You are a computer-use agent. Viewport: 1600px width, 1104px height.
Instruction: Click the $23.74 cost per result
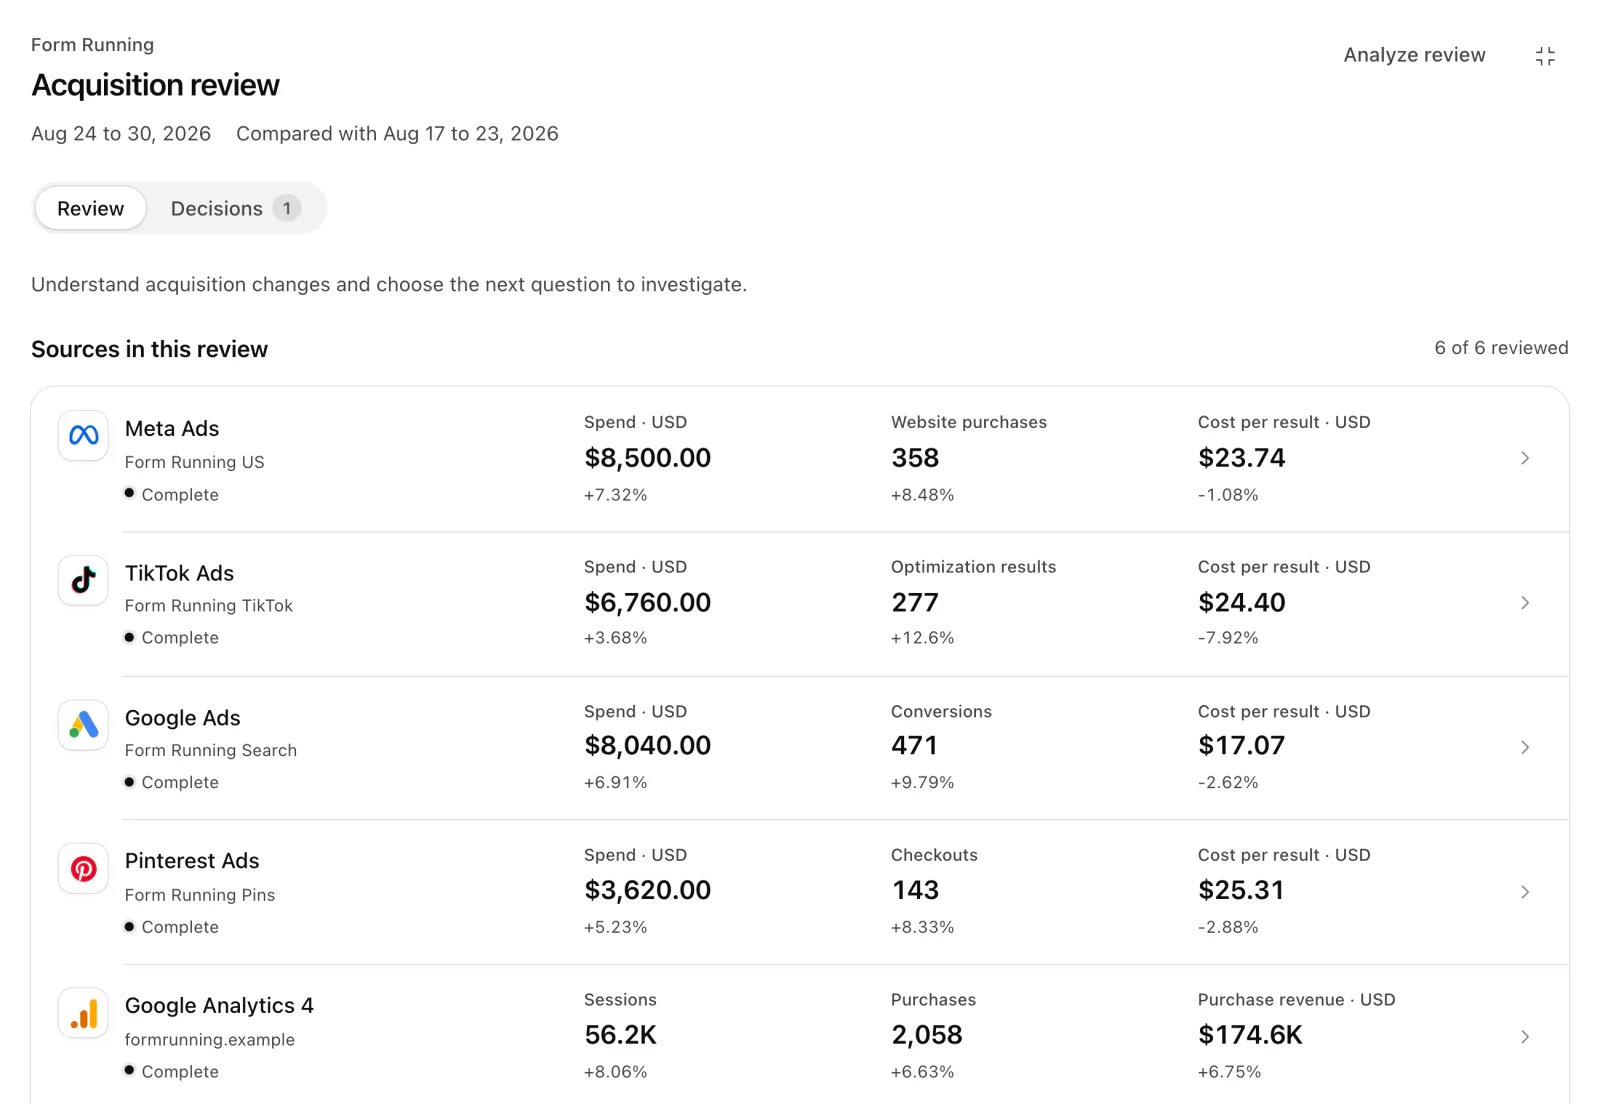(1242, 458)
